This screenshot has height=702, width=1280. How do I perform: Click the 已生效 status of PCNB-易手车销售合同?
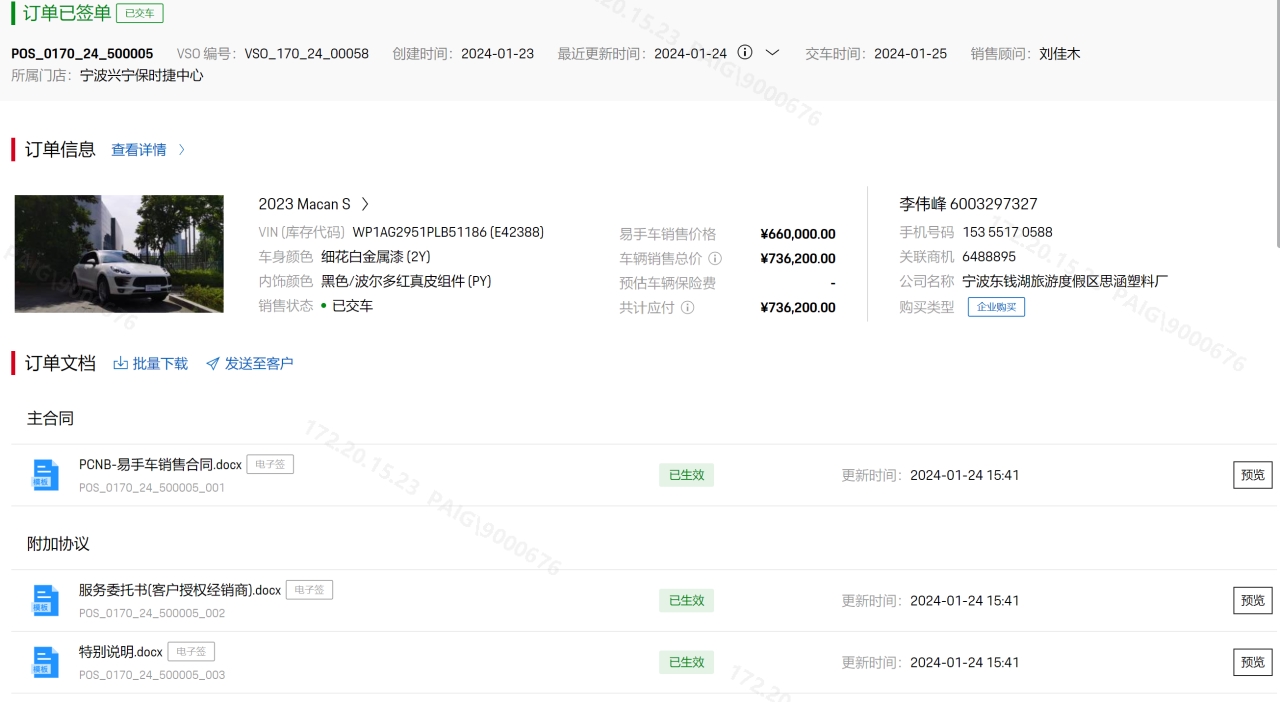[x=687, y=475]
